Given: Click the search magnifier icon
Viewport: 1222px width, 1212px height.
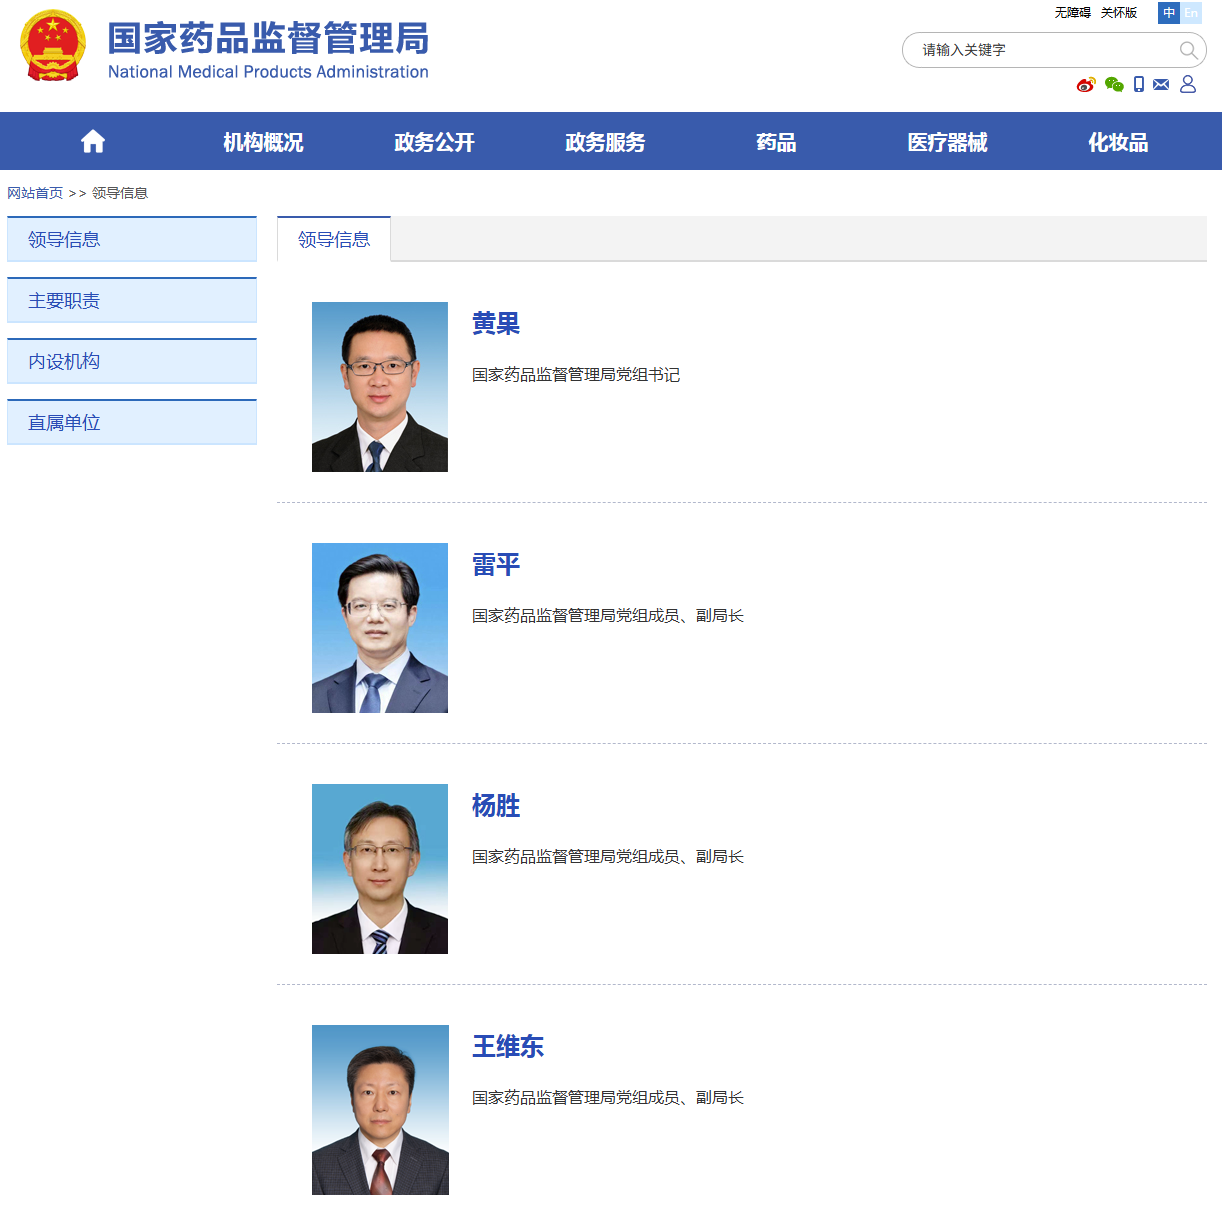Looking at the screenshot, I should point(1188,50).
